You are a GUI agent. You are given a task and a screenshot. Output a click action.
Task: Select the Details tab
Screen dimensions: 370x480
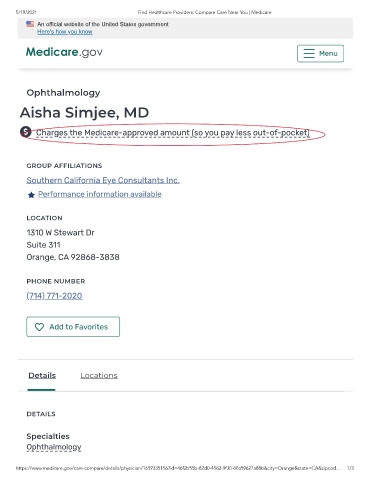[x=42, y=375]
